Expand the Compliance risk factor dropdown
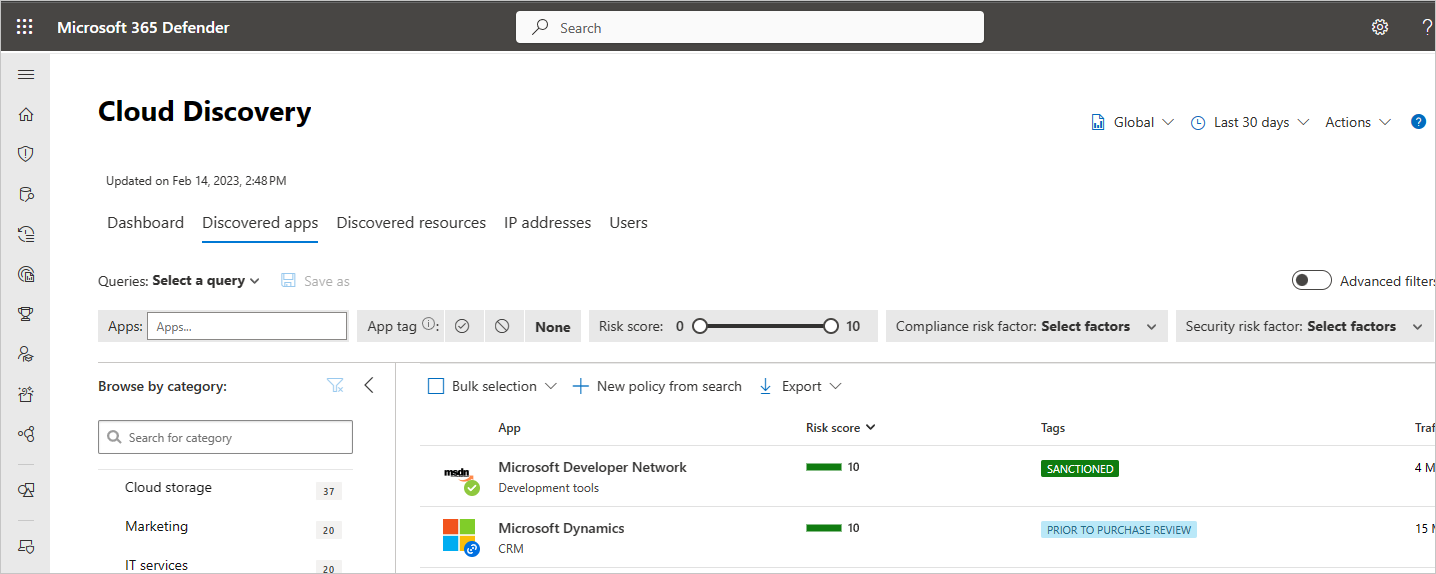This screenshot has height=574, width=1436. click(x=1026, y=326)
